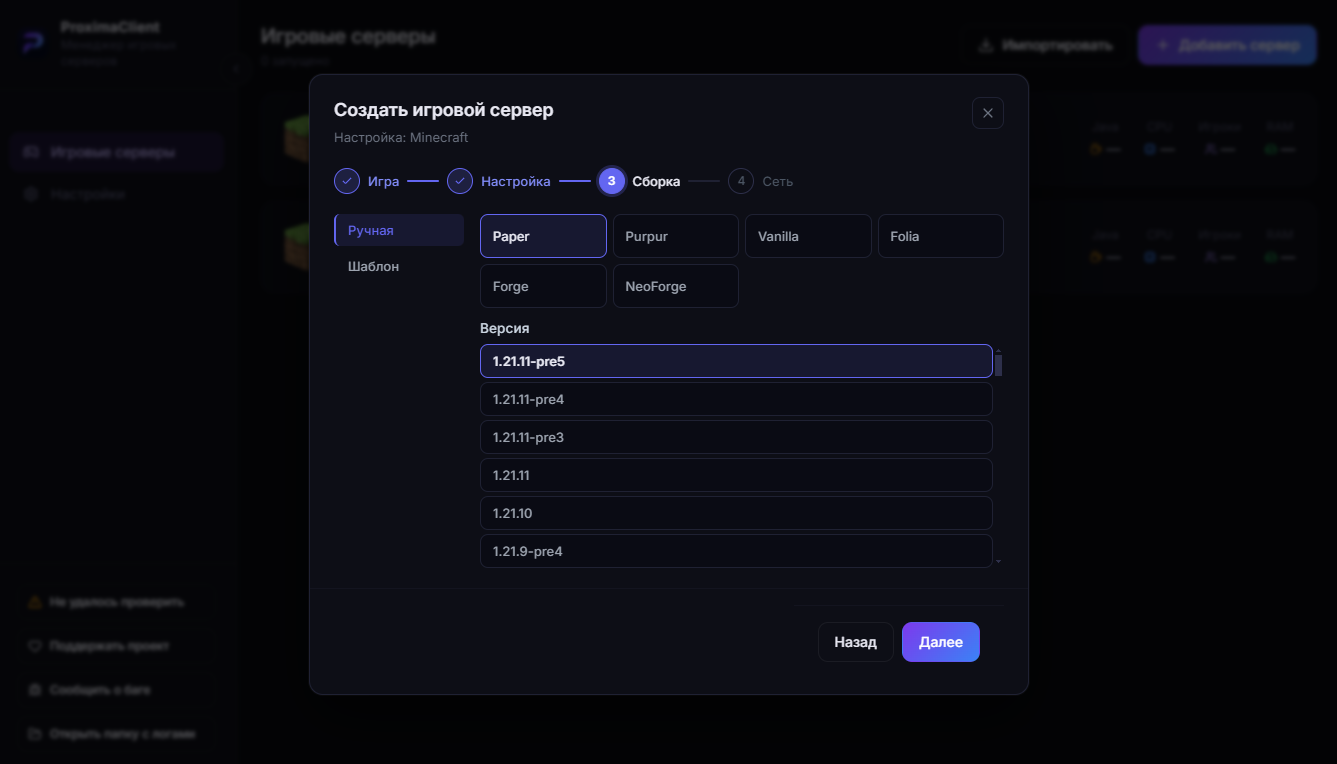The height and width of the screenshot is (764, 1337).
Task: Select the Ручная build mode tab
Action: tap(399, 230)
